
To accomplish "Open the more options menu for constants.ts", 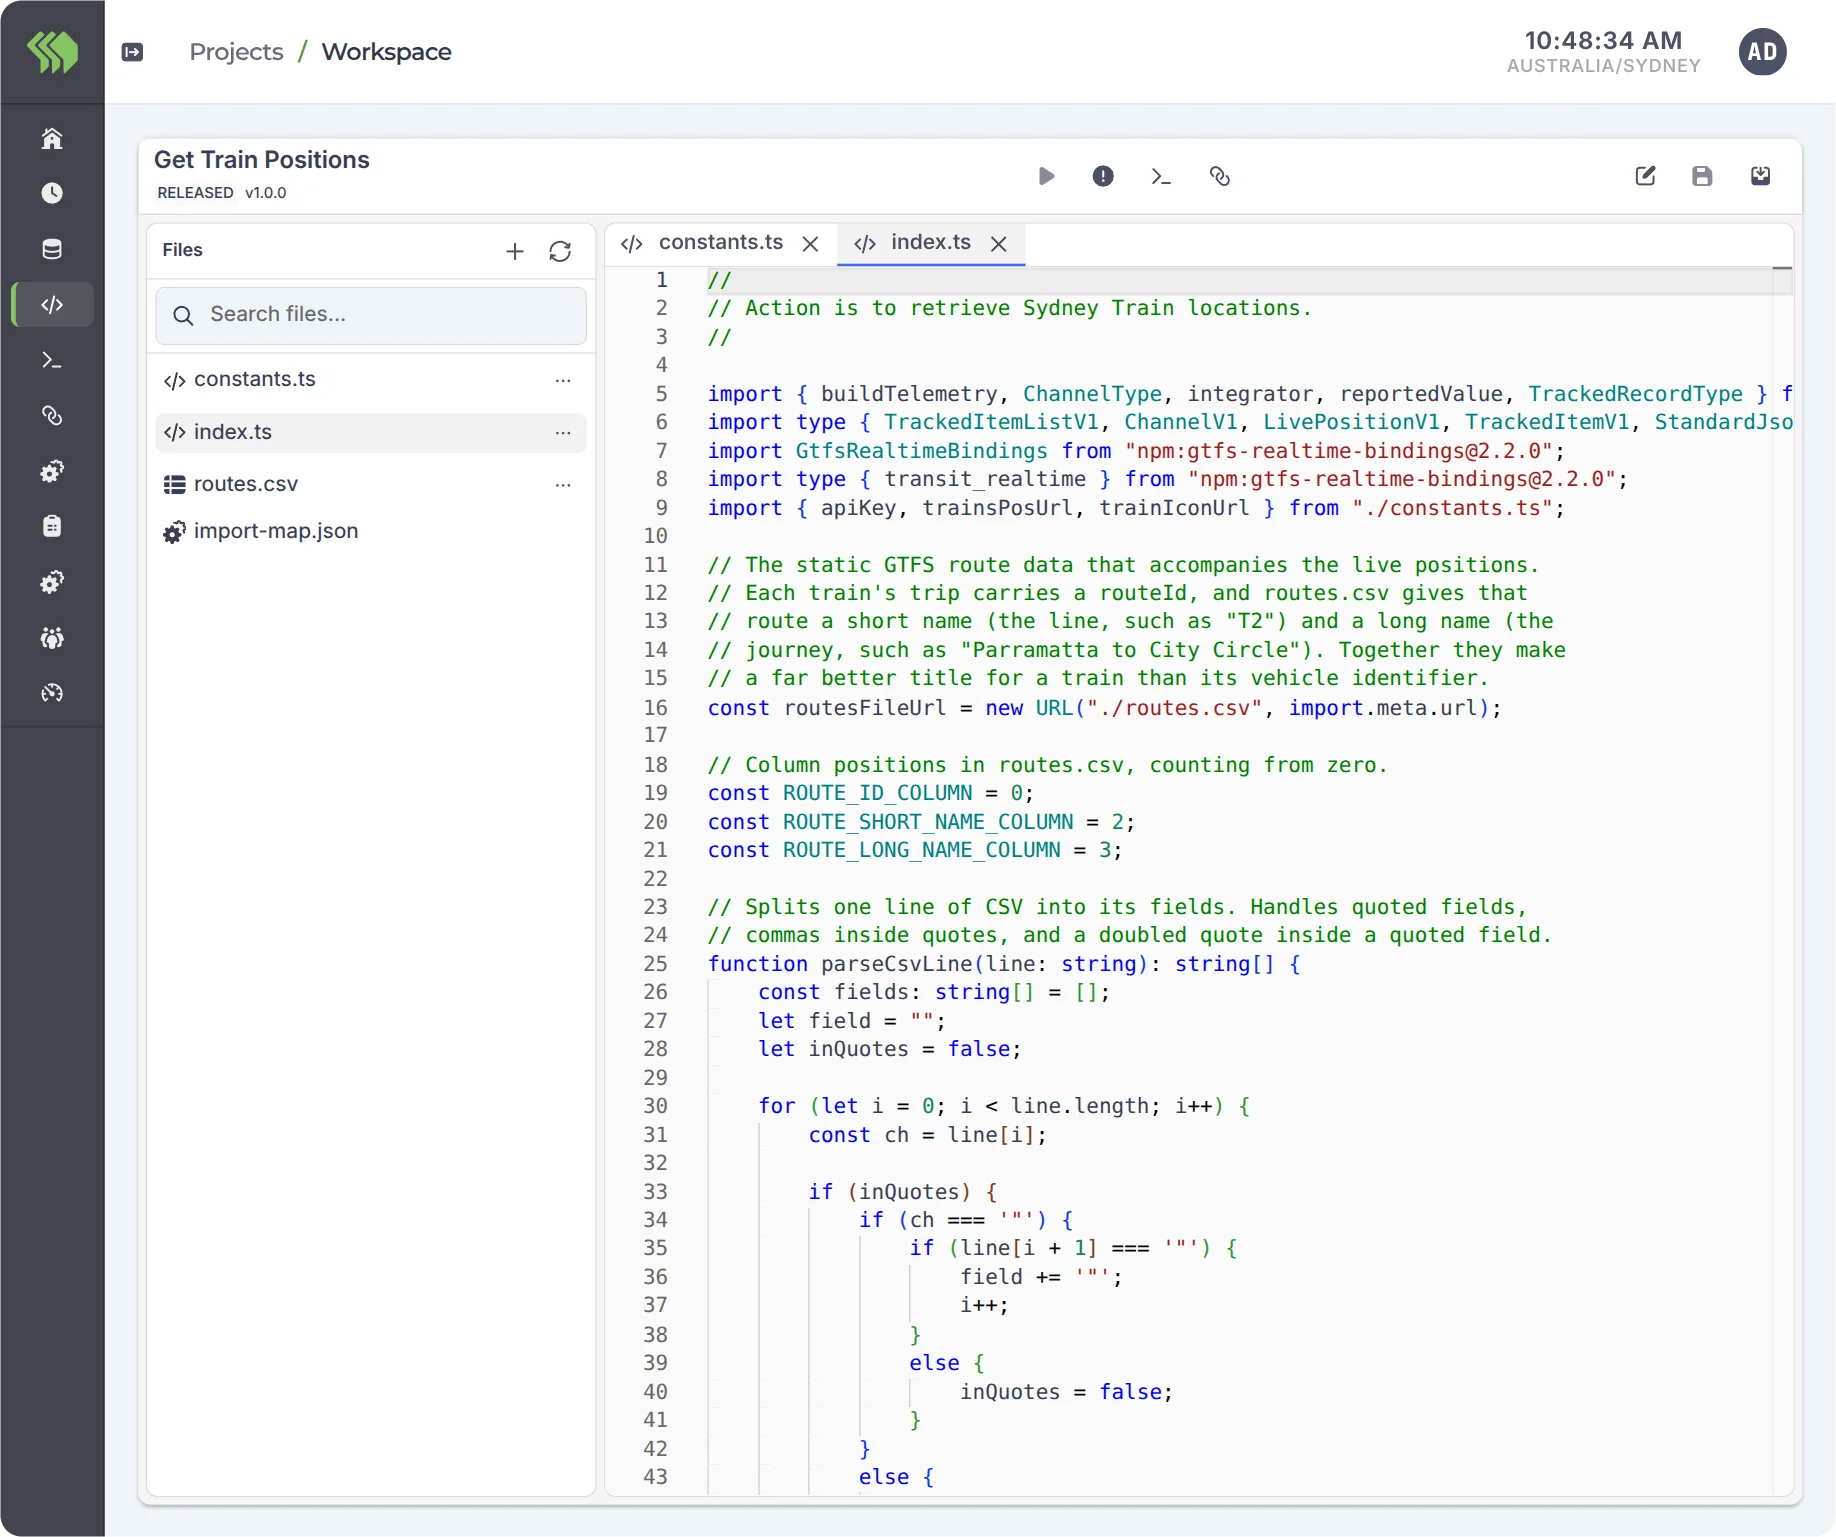I will pyautogui.click(x=563, y=381).
